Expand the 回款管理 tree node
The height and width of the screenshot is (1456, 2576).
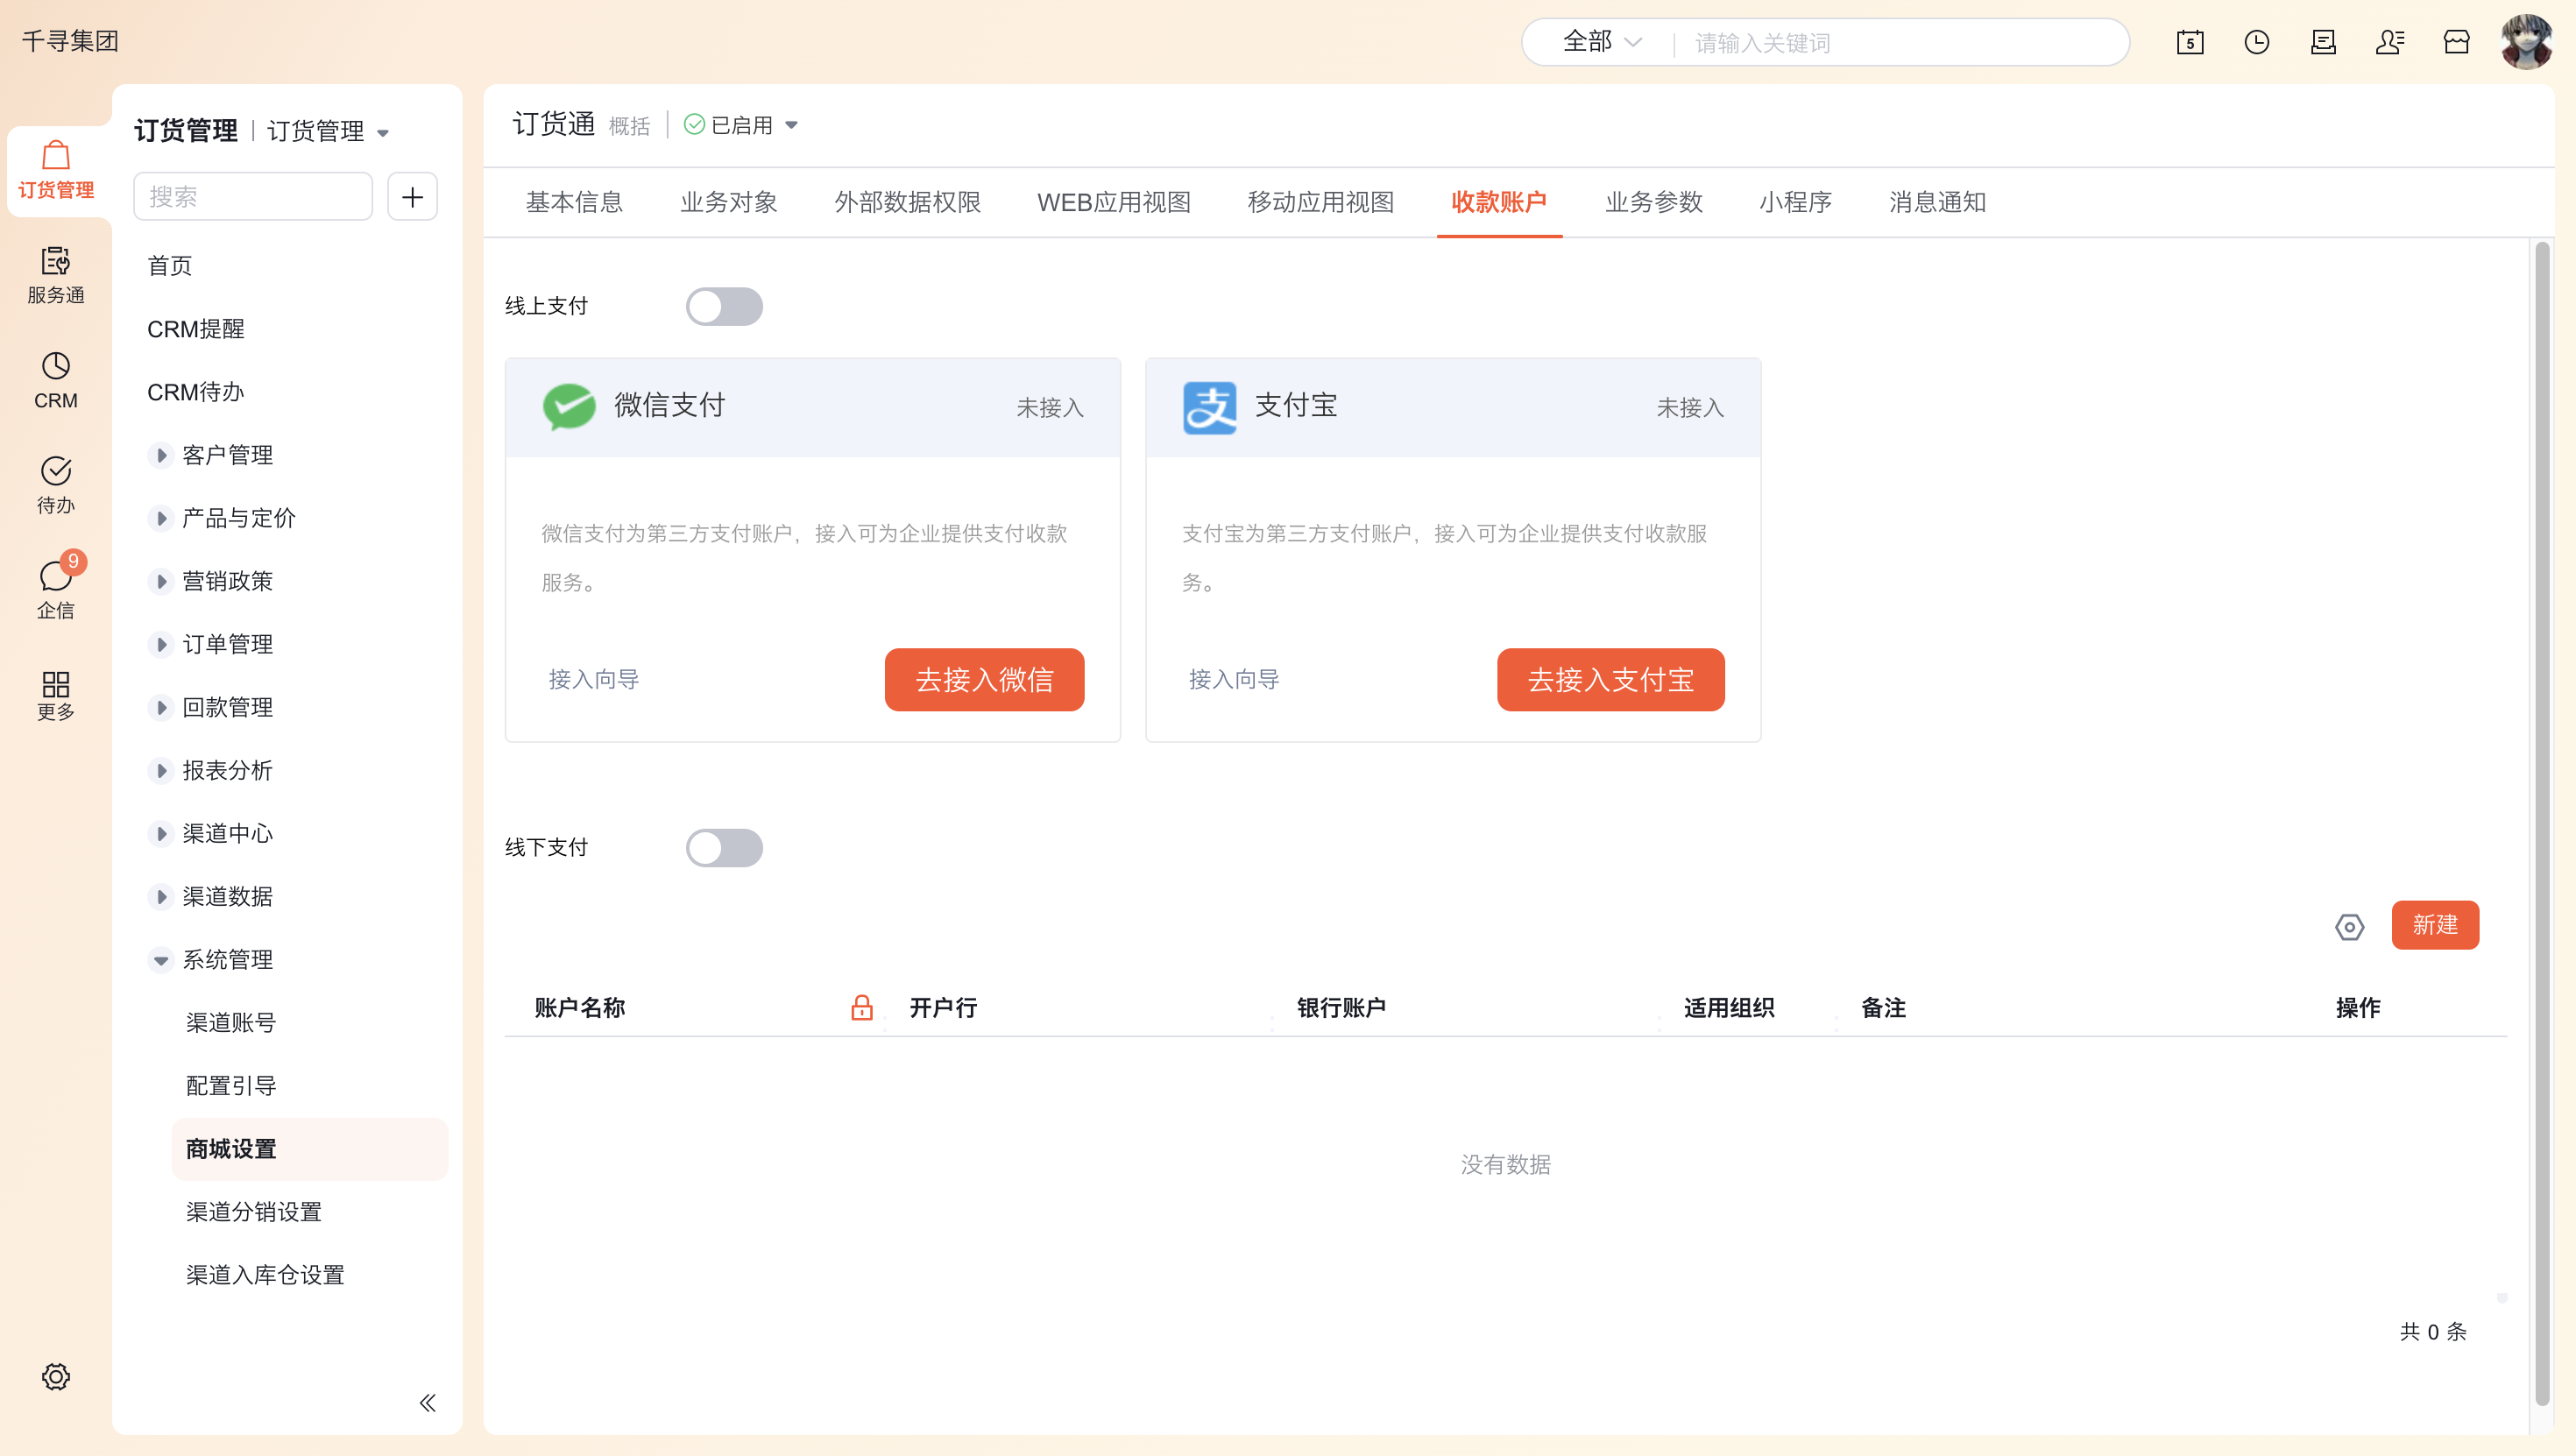(x=160, y=707)
